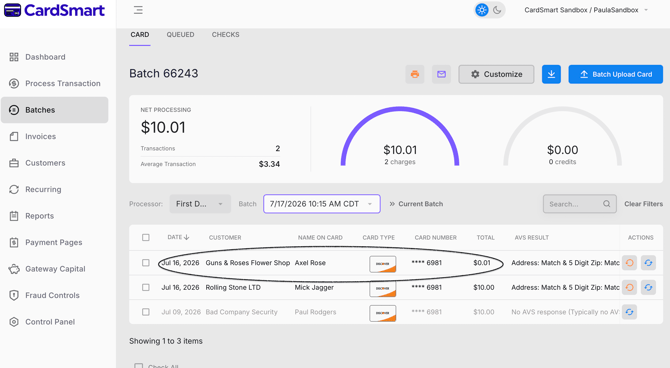
Task: Switch to dark mode moon icon
Action: [497, 10]
